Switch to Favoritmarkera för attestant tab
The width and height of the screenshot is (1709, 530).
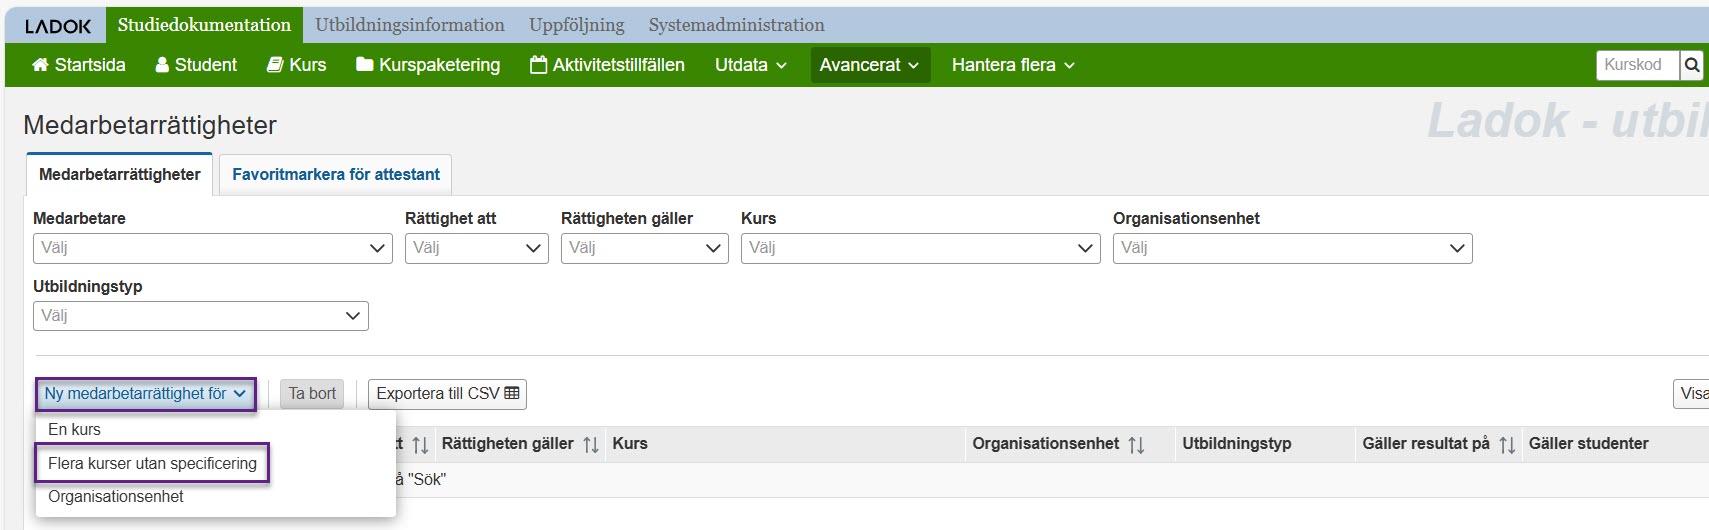(x=336, y=174)
